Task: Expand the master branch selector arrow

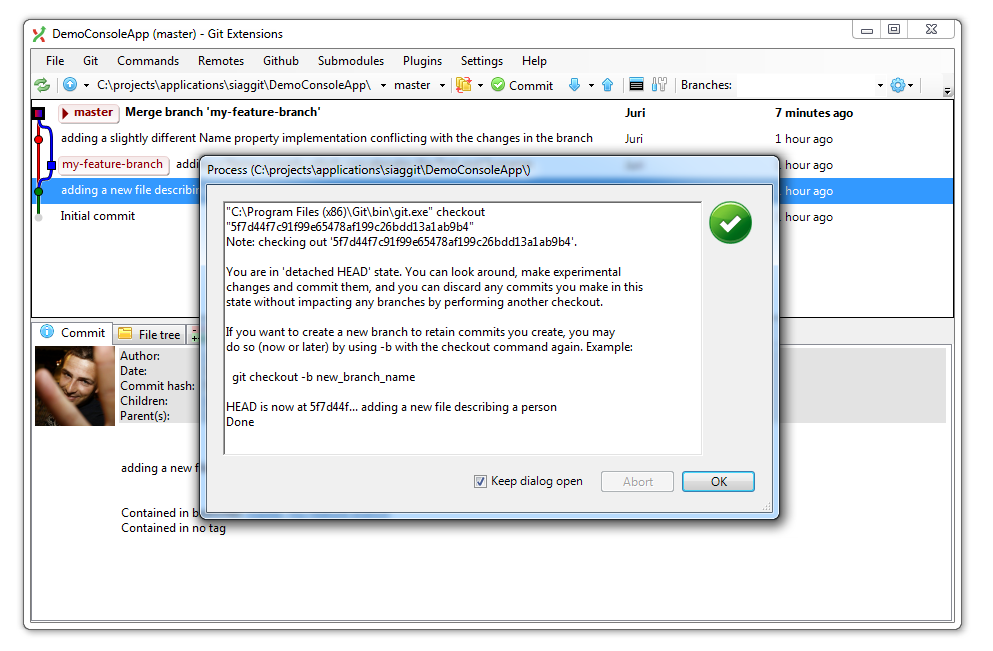Action: [x=442, y=85]
